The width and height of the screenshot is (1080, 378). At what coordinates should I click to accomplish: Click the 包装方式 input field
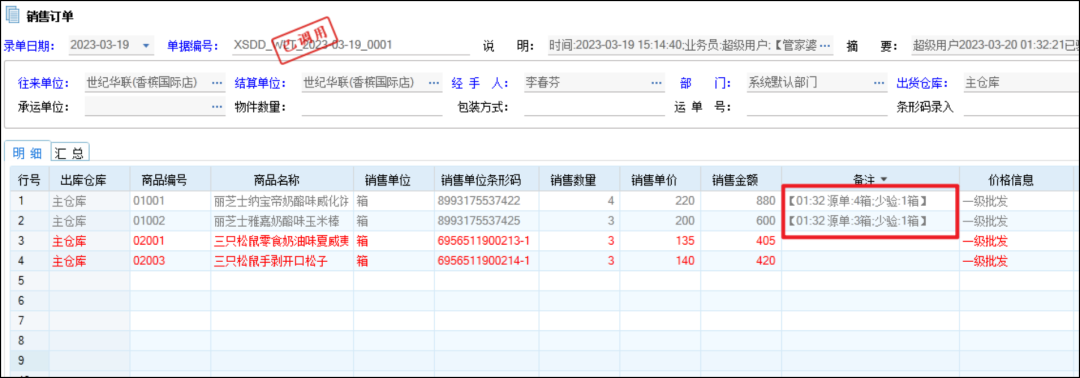pyautogui.click(x=594, y=107)
